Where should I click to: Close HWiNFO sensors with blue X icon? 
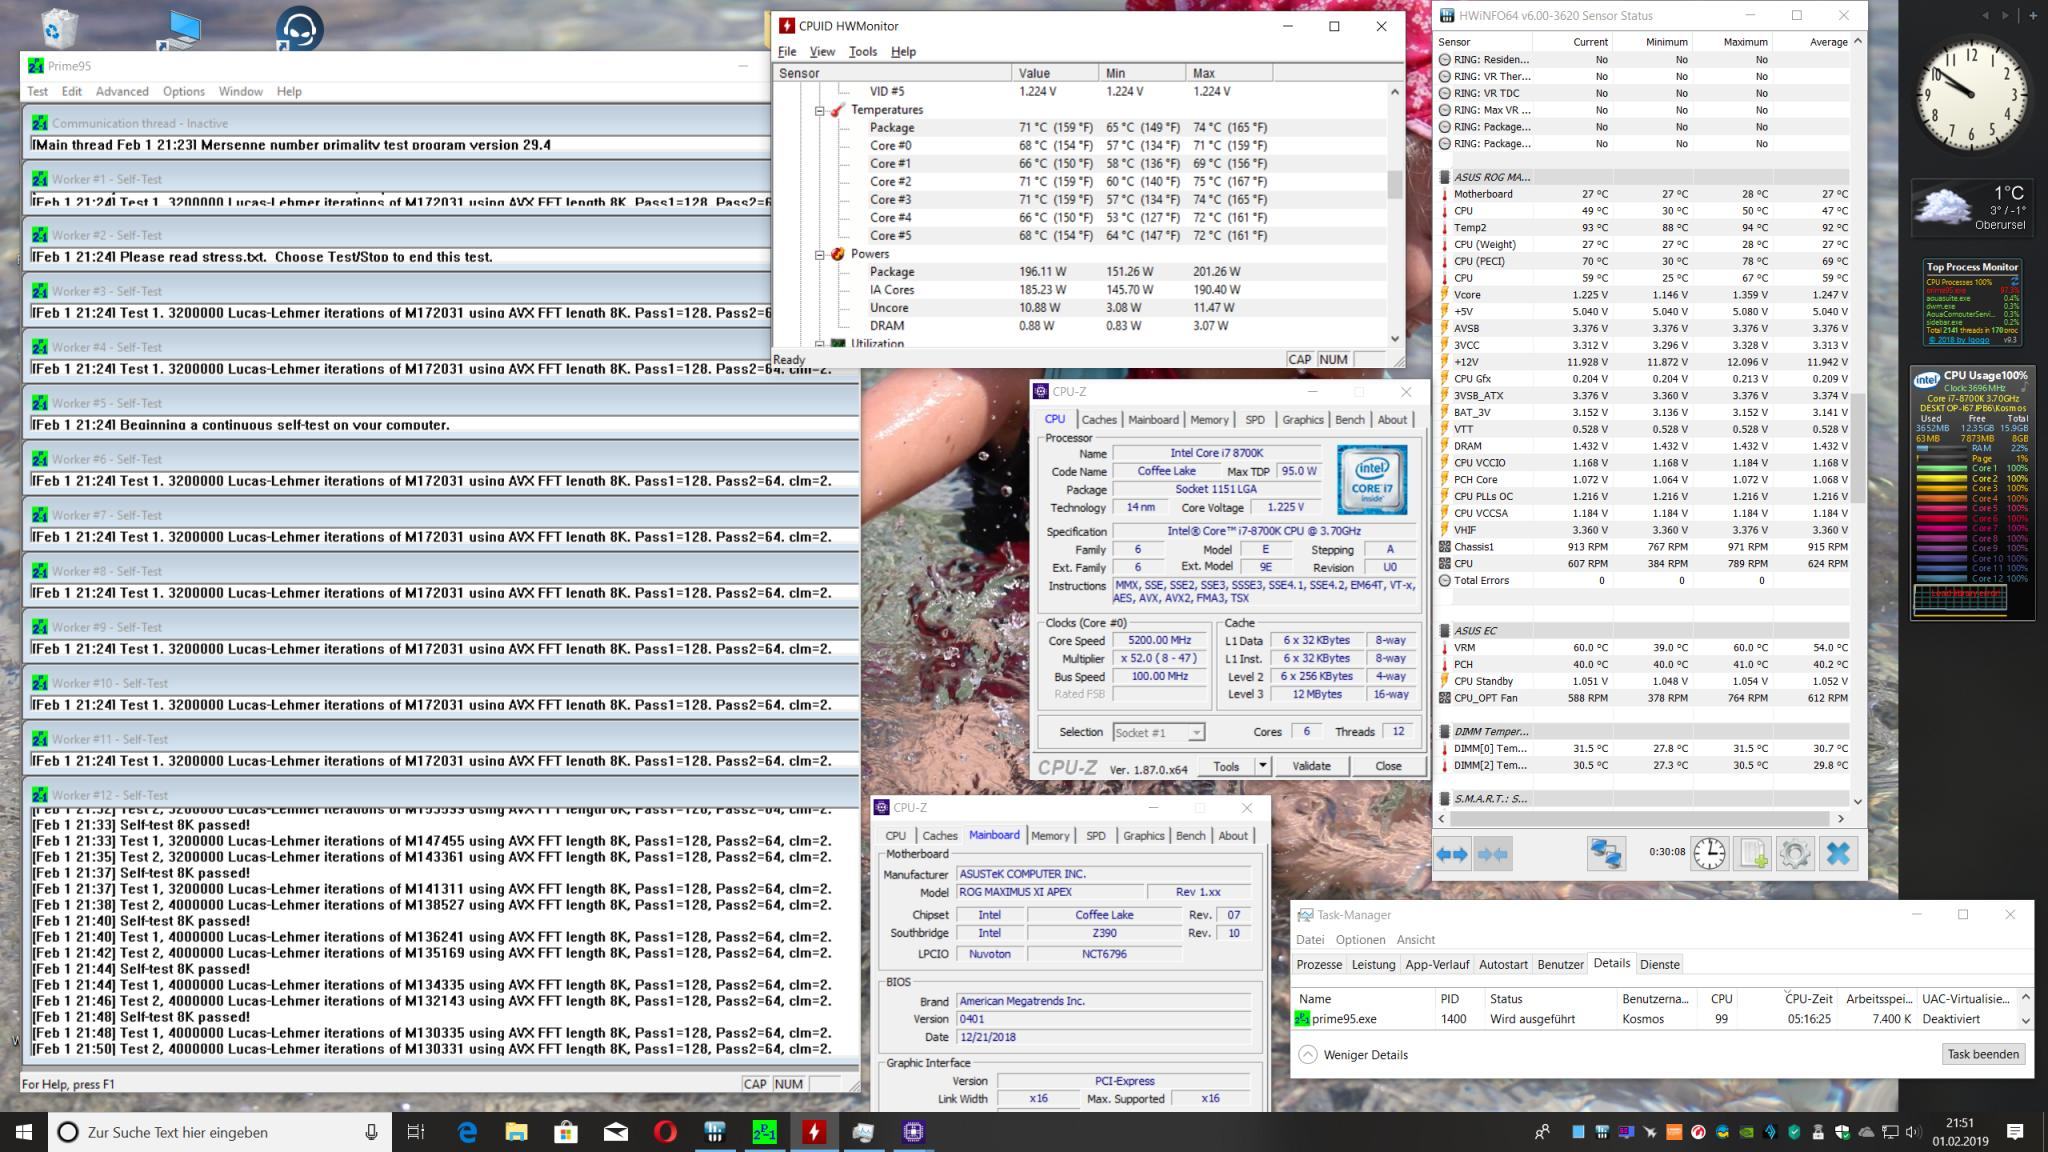pyautogui.click(x=1838, y=854)
